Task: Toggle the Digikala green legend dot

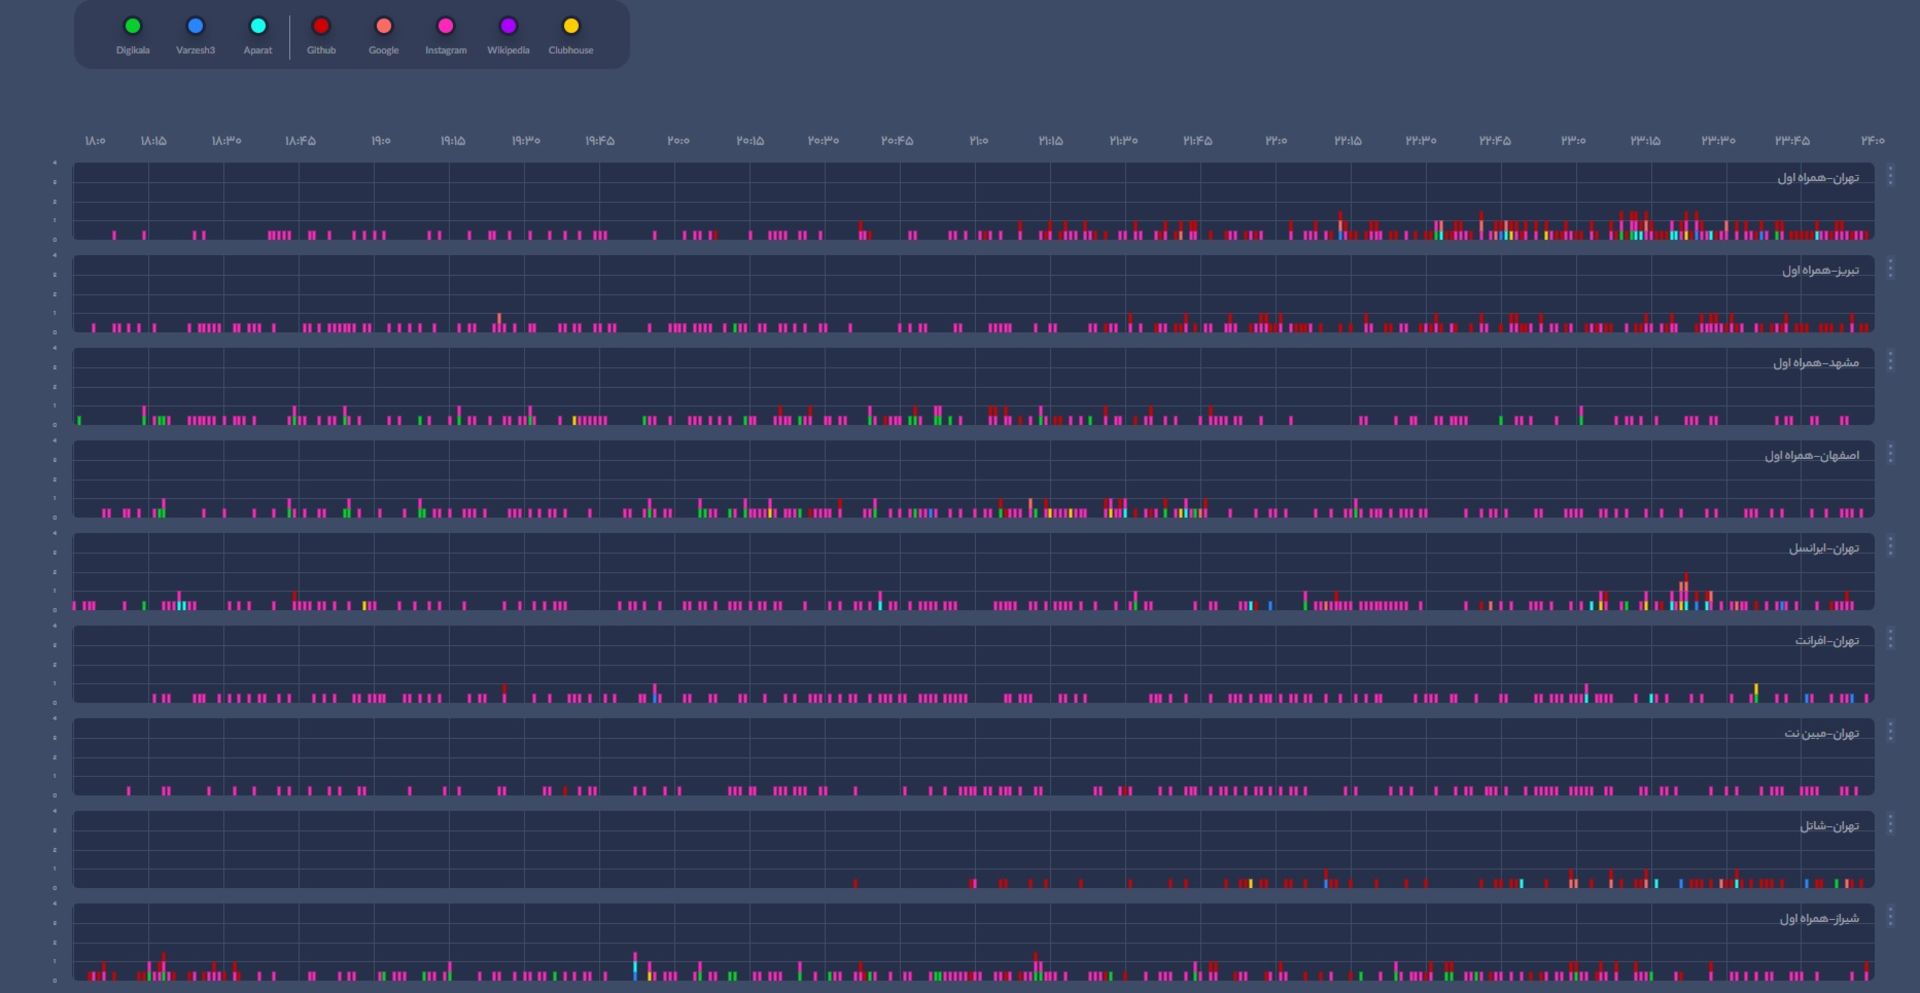Action: tap(132, 27)
